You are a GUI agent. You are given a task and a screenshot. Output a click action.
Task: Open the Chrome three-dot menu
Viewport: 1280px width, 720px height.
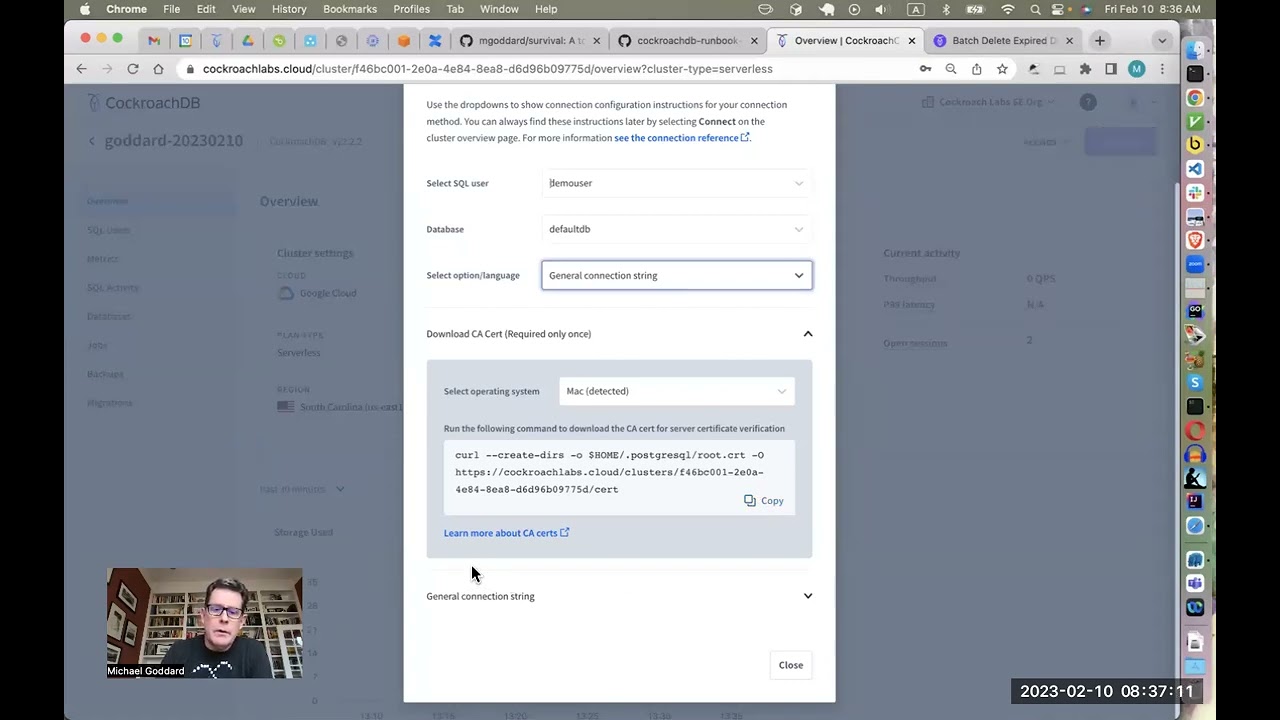click(x=1162, y=69)
